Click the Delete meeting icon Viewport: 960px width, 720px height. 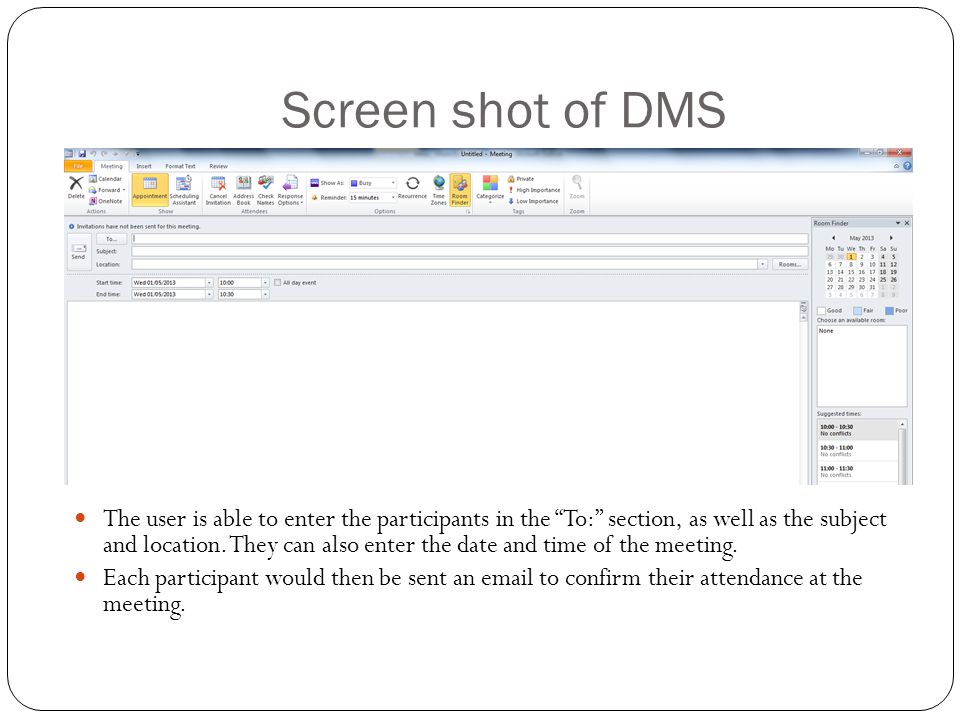(x=76, y=187)
